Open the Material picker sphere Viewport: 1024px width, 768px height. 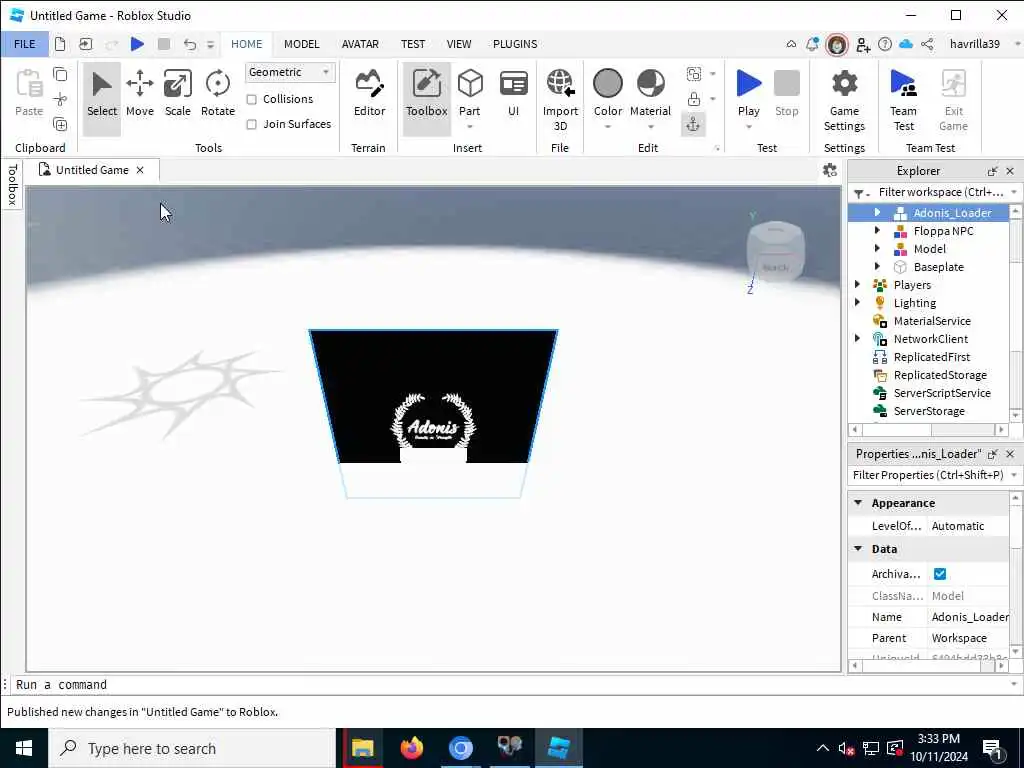pyautogui.click(x=650, y=84)
